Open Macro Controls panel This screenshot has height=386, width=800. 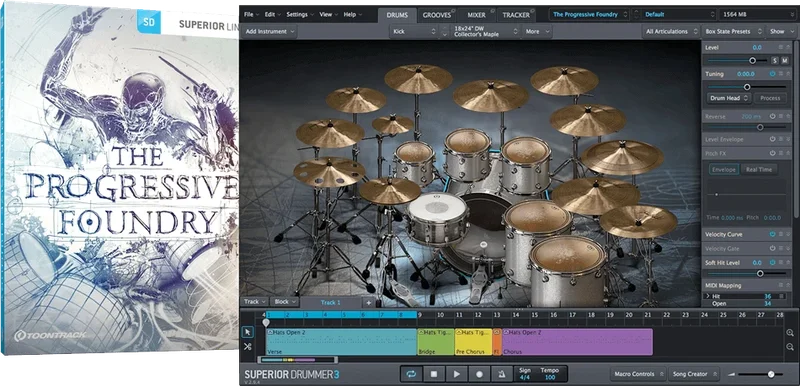coord(638,374)
